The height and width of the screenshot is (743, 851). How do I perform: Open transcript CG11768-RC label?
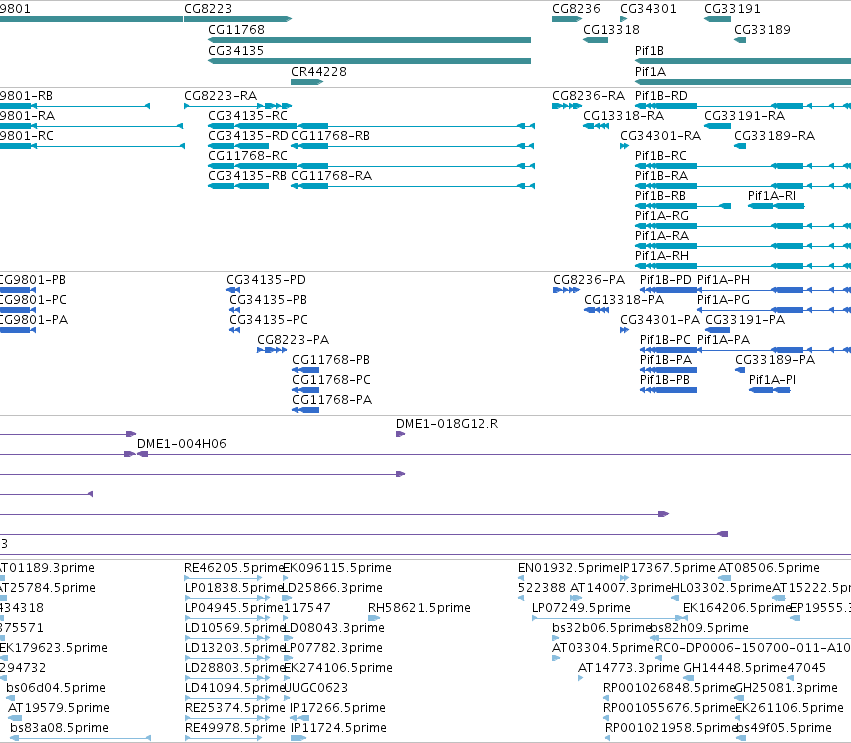(x=248, y=156)
